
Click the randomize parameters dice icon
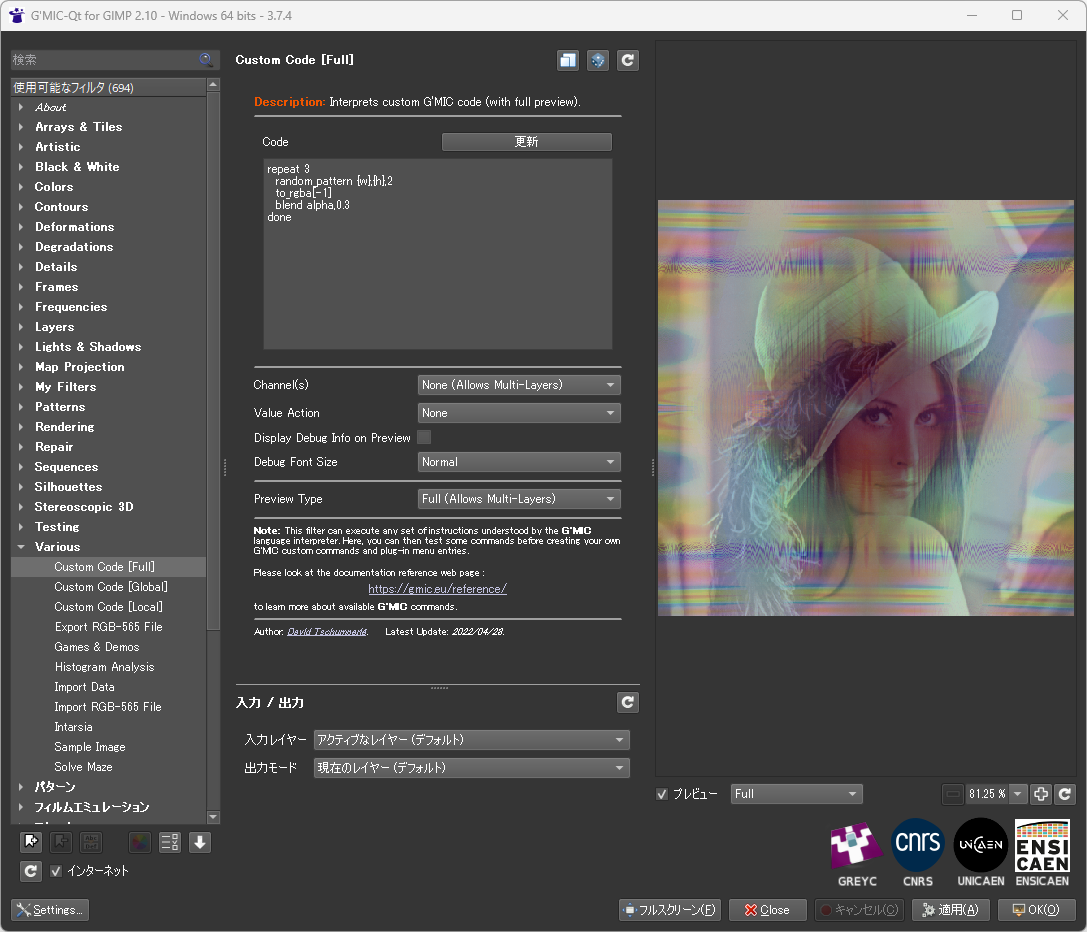pos(598,60)
